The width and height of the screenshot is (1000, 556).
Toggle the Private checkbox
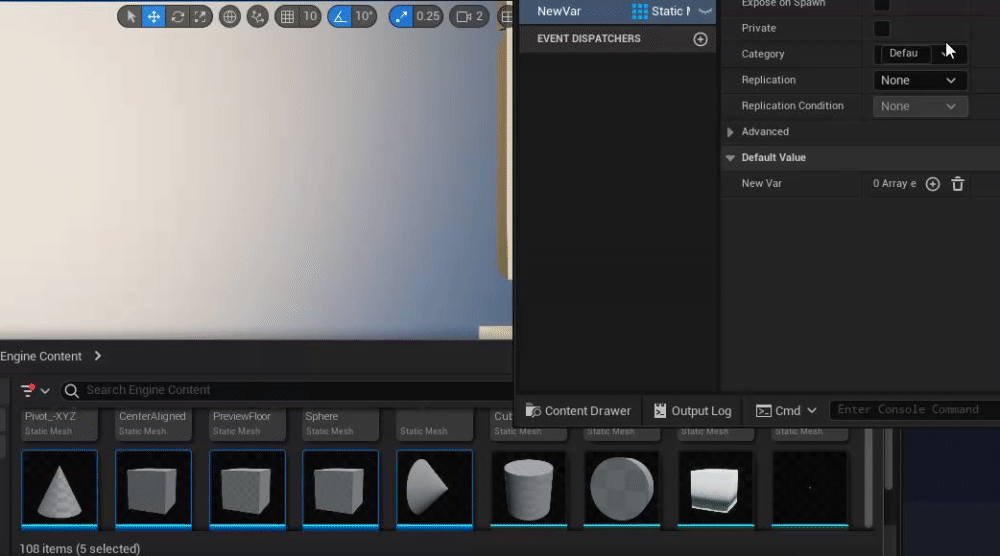click(881, 29)
